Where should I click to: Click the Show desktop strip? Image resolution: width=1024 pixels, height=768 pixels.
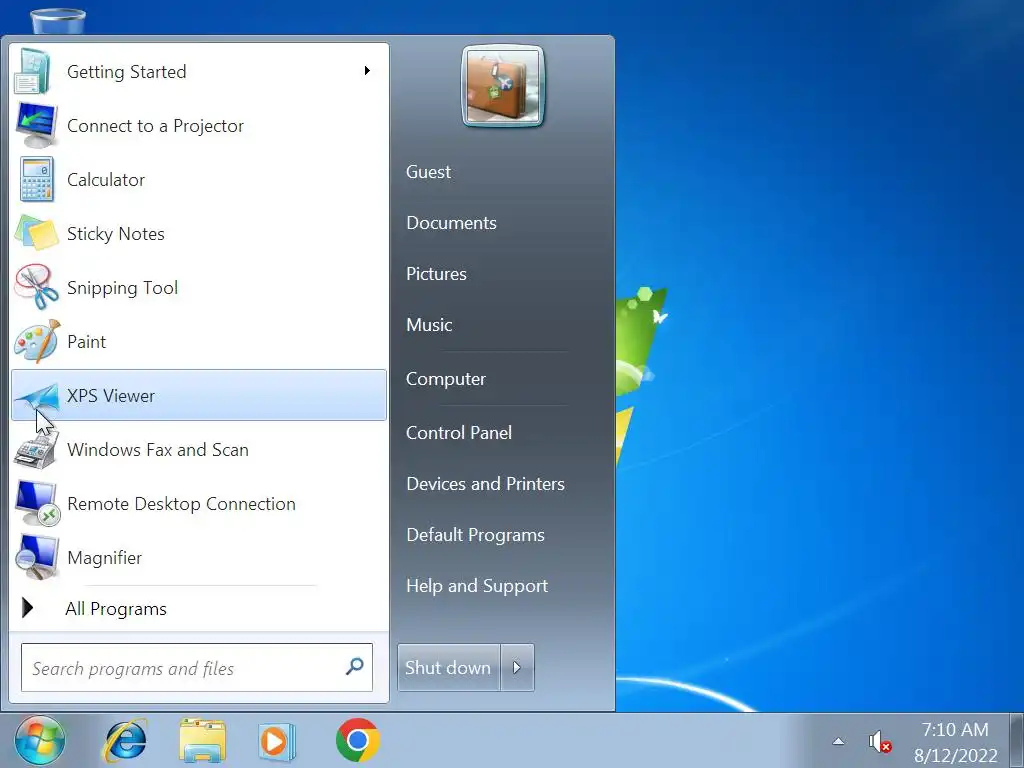[x=1016, y=741]
